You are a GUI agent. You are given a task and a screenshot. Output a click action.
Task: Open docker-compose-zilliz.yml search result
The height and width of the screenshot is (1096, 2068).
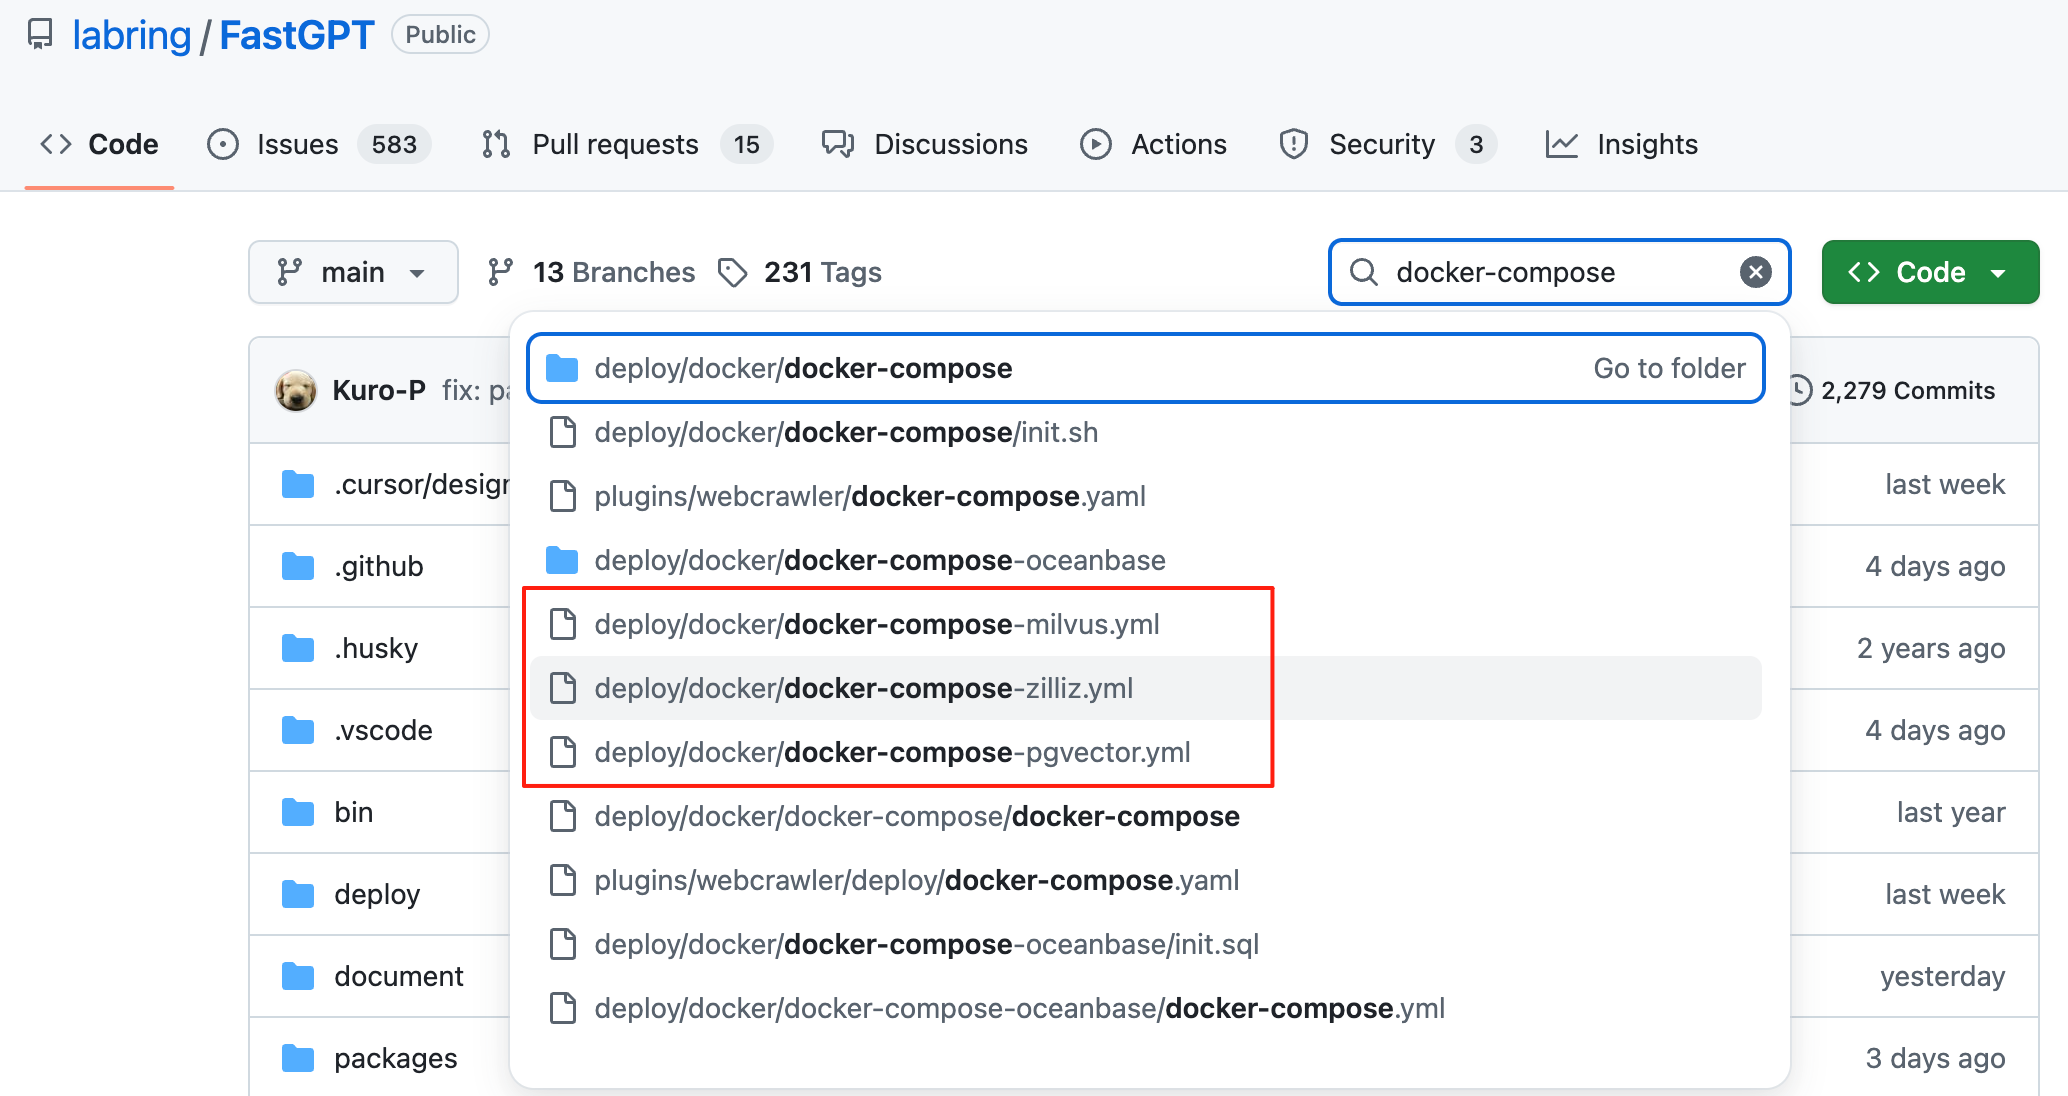point(1145,688)
